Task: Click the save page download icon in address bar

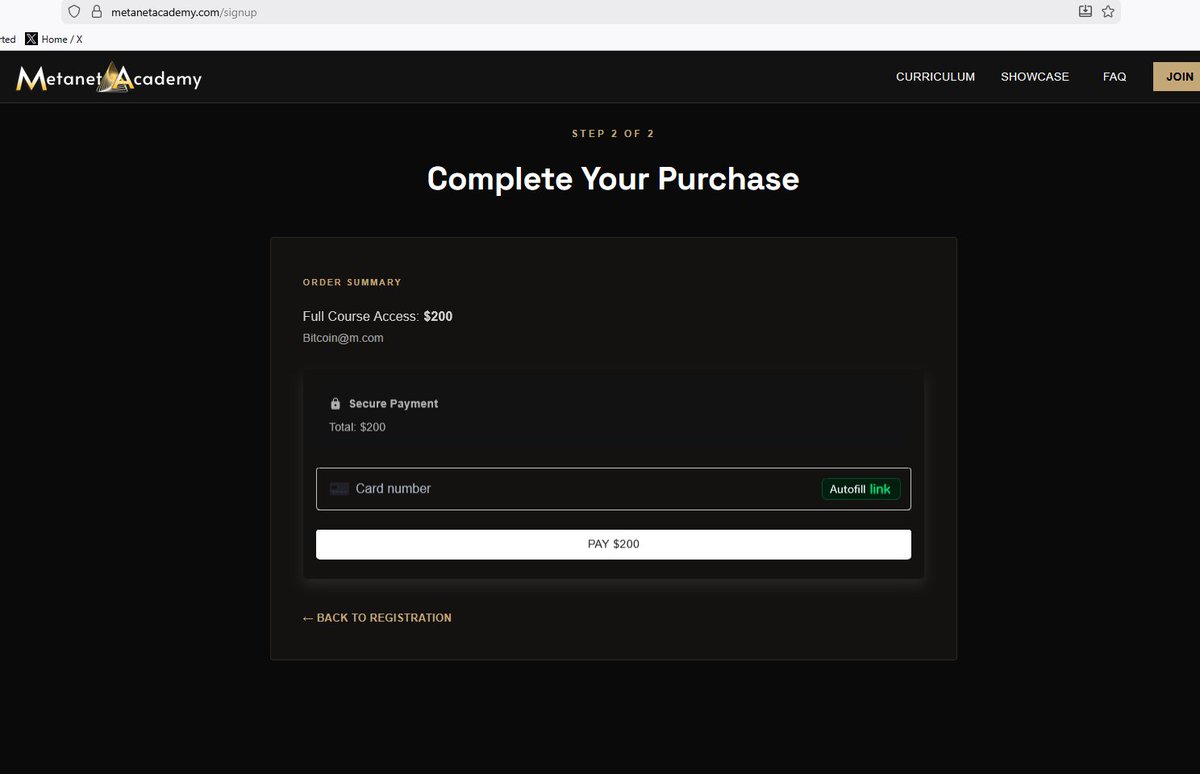Action: [x=1085, y=11]
